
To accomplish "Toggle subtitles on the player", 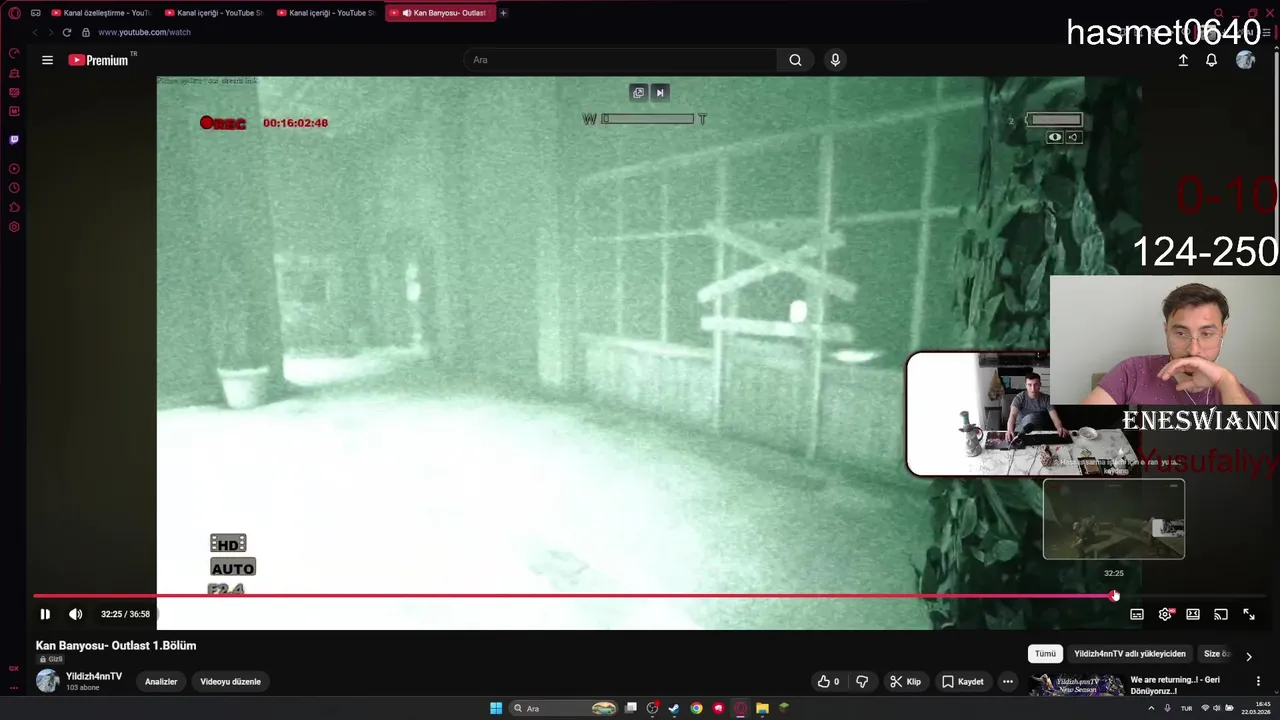I will point(1137,614).
